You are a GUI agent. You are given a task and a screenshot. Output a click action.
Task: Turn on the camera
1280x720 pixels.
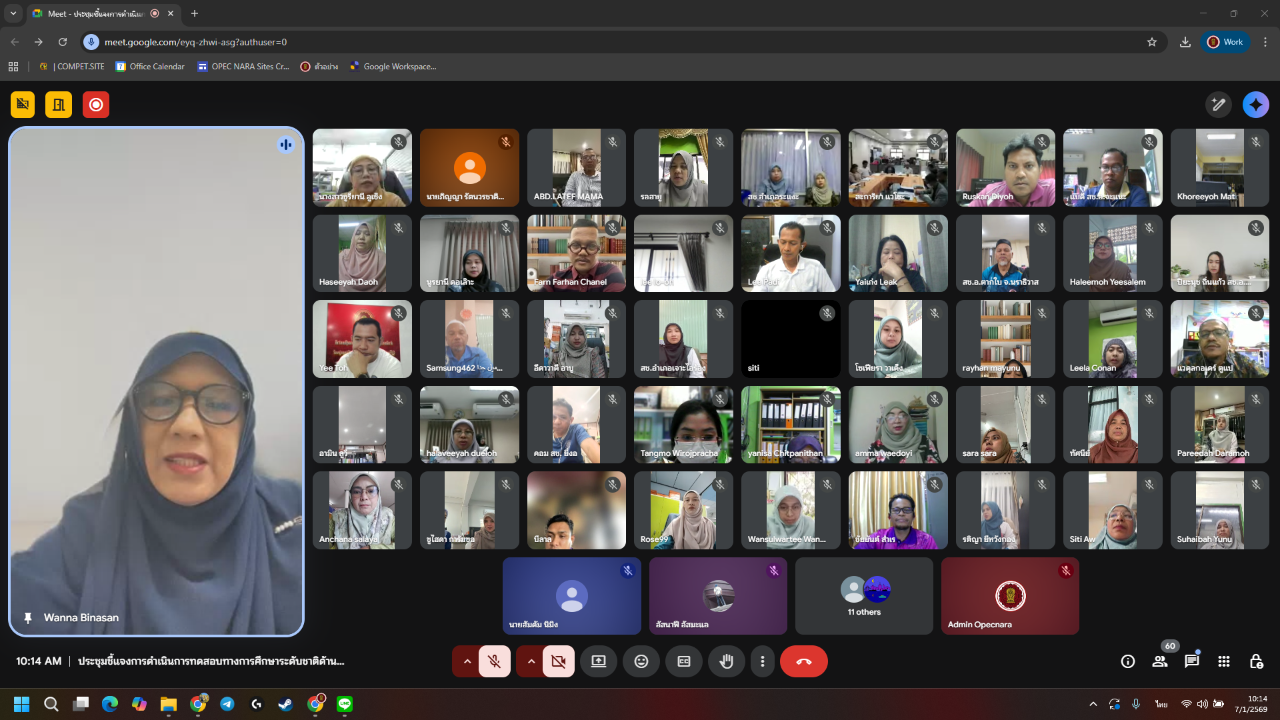point(559,661)
